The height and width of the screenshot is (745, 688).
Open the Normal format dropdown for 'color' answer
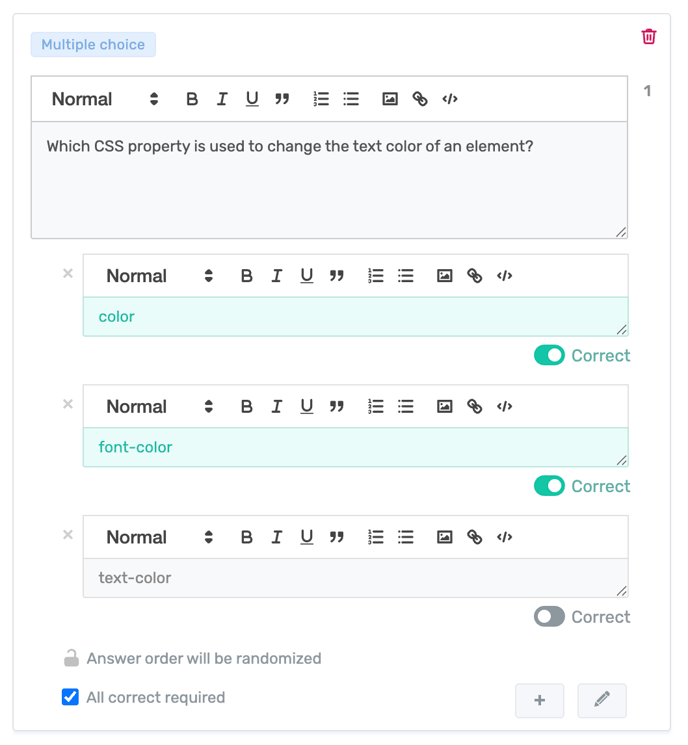click(159, 276)
